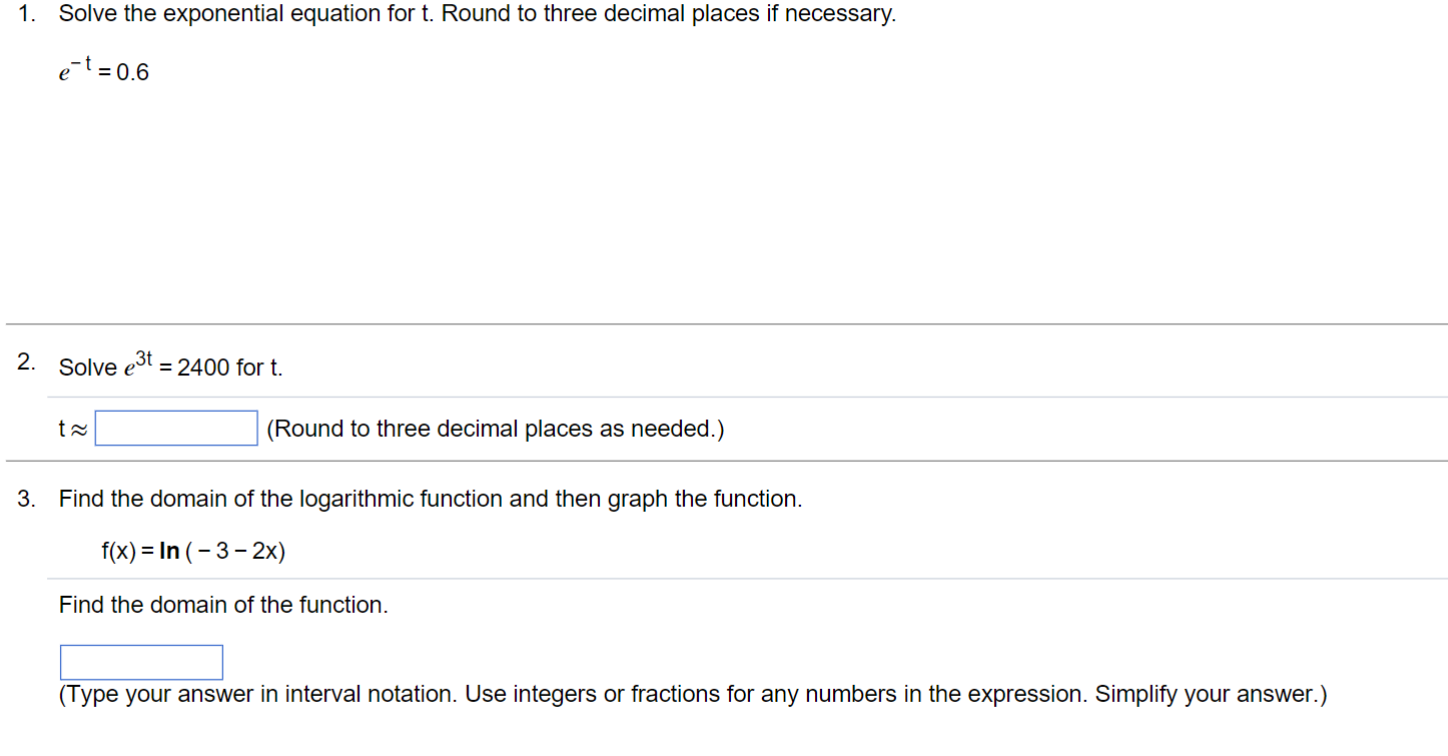Viewport: 1448px width, 756px height.
Task: Click the 0.6 value in question 1
Action: pos(134,72)
